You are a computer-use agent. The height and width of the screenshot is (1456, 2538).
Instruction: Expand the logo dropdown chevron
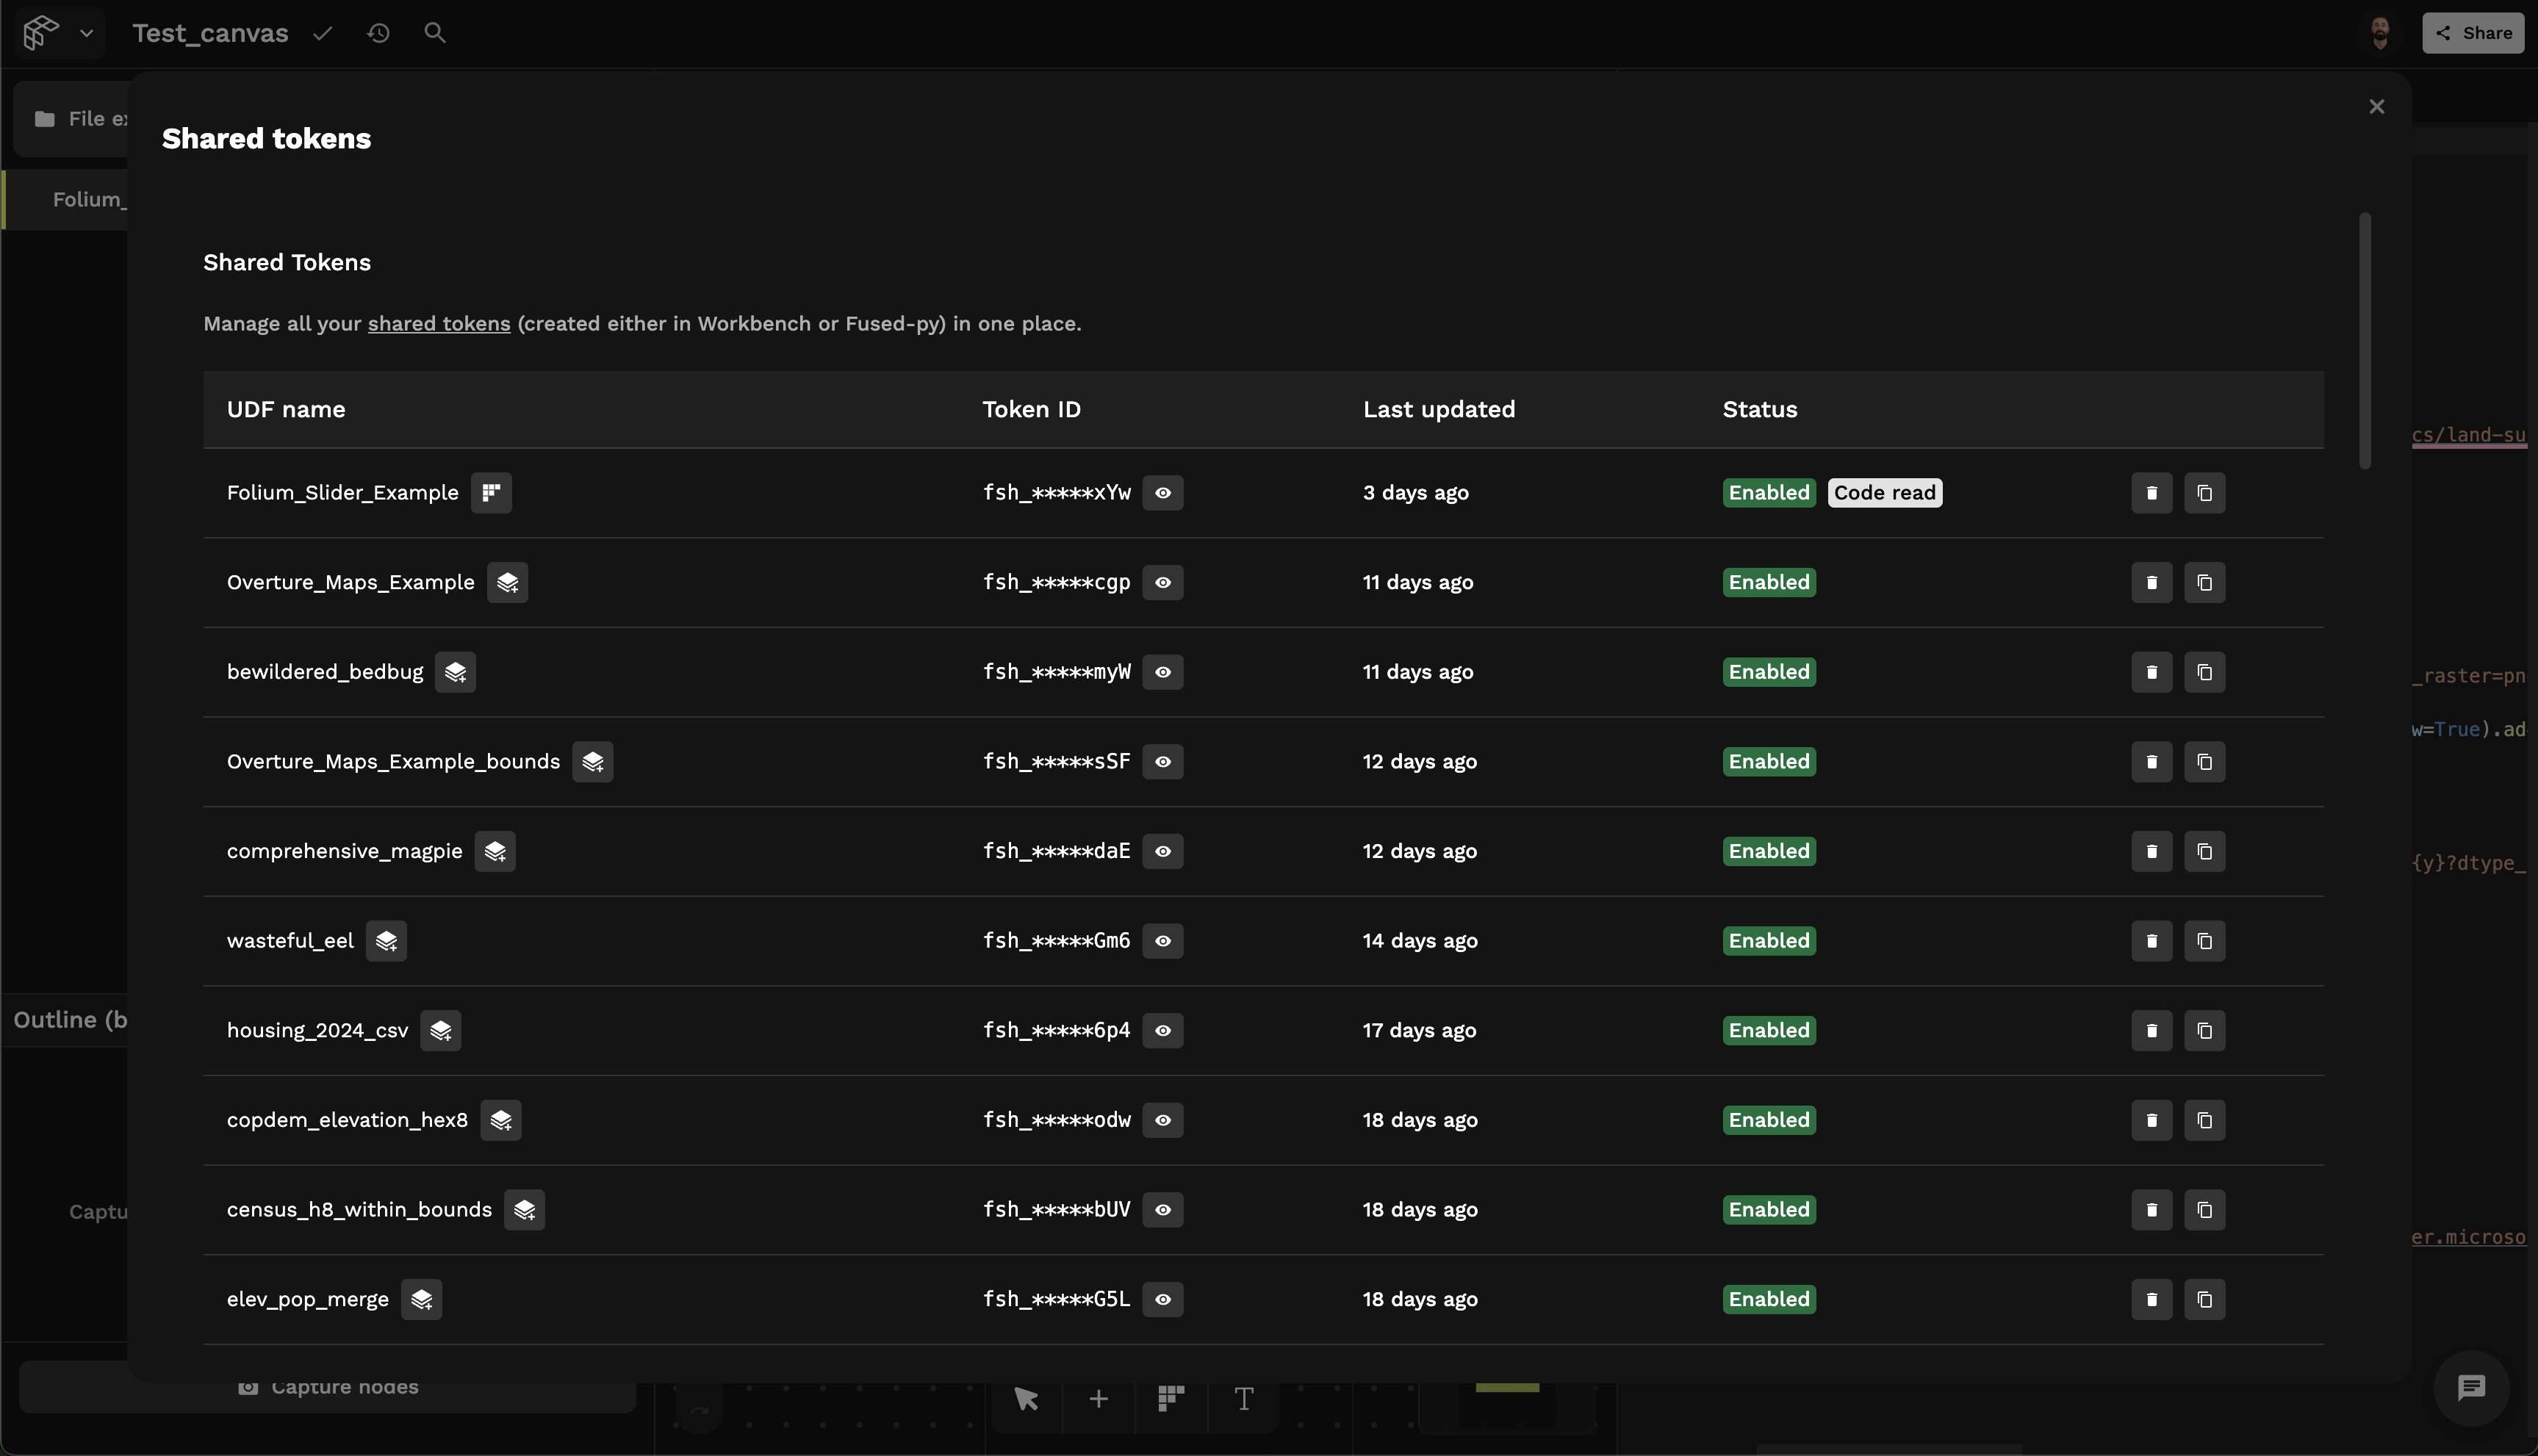87,33
